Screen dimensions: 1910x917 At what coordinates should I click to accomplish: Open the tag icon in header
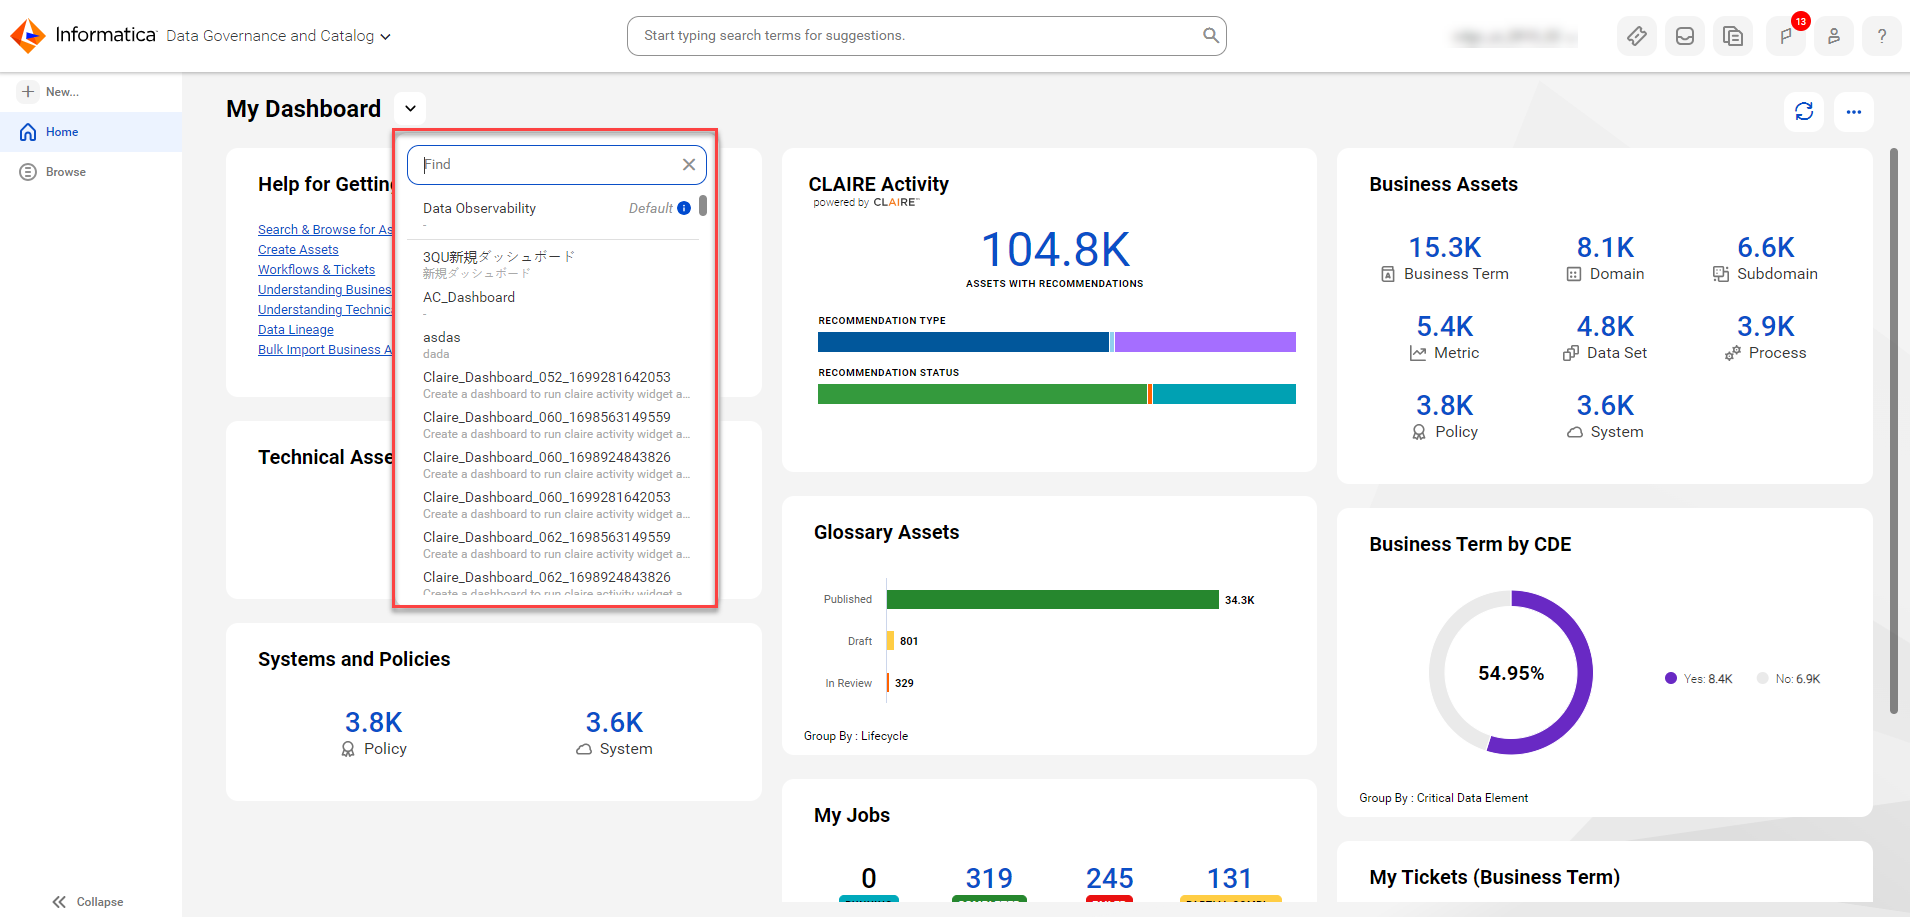[1637, 36]
